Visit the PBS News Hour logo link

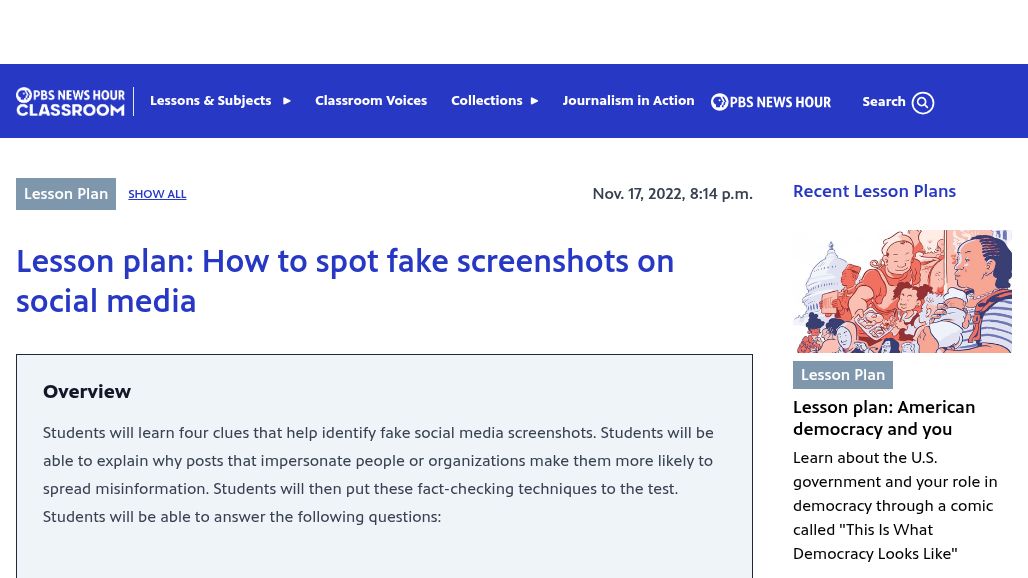click(x=771, y=102)
